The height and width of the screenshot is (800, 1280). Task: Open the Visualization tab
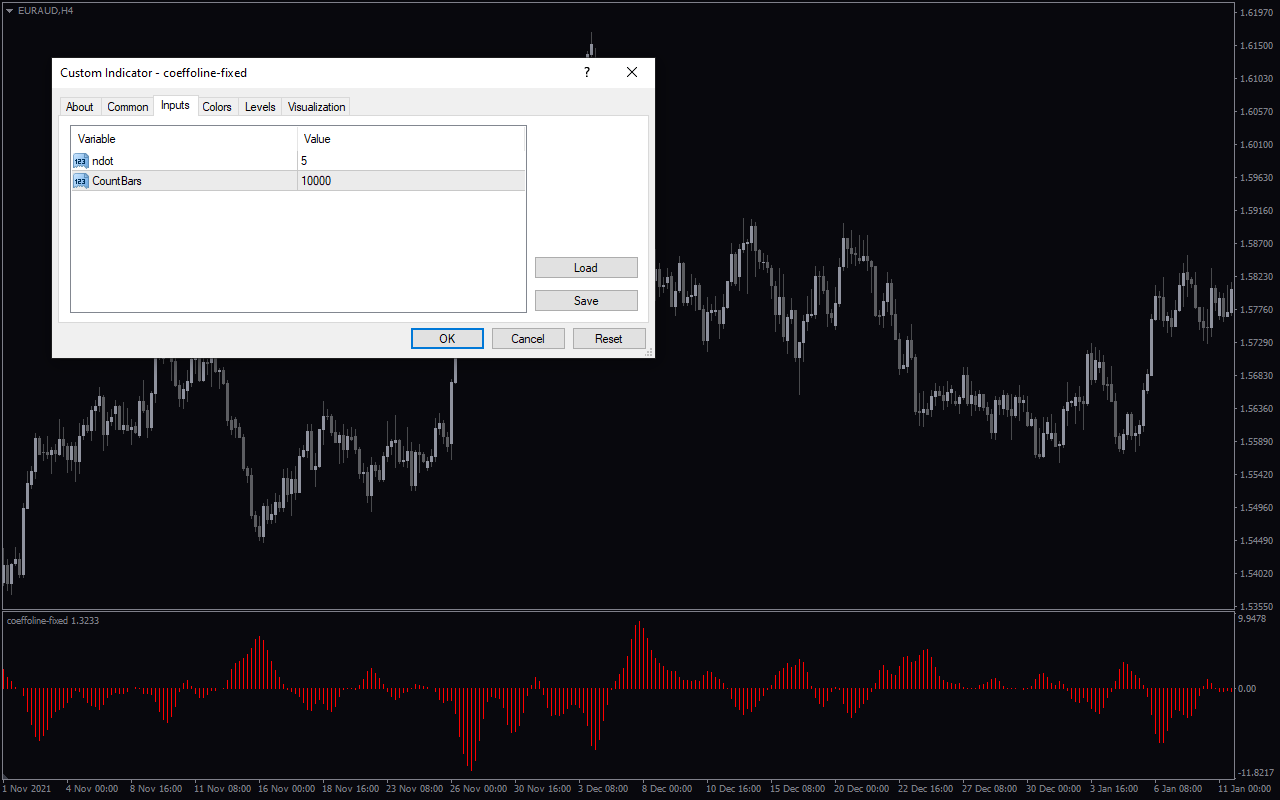click(317, 107)
